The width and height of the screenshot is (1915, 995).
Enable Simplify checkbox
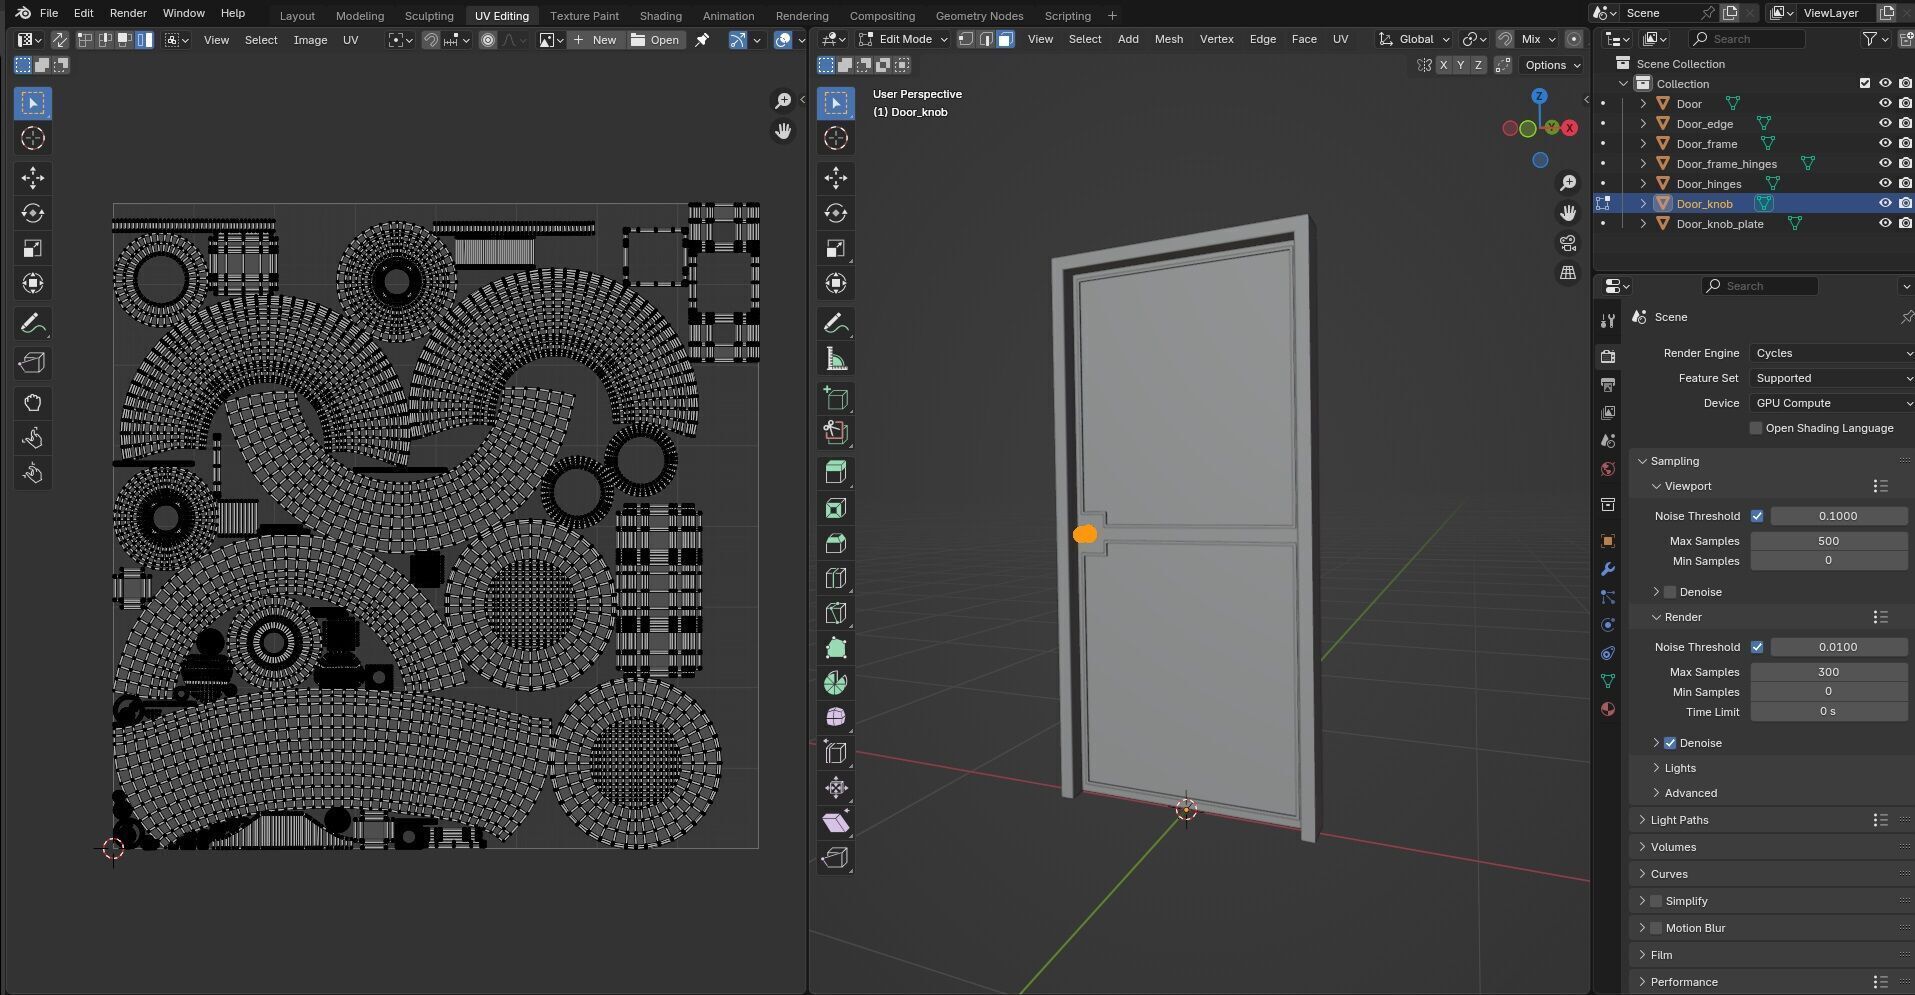[x=1656, y=901]
